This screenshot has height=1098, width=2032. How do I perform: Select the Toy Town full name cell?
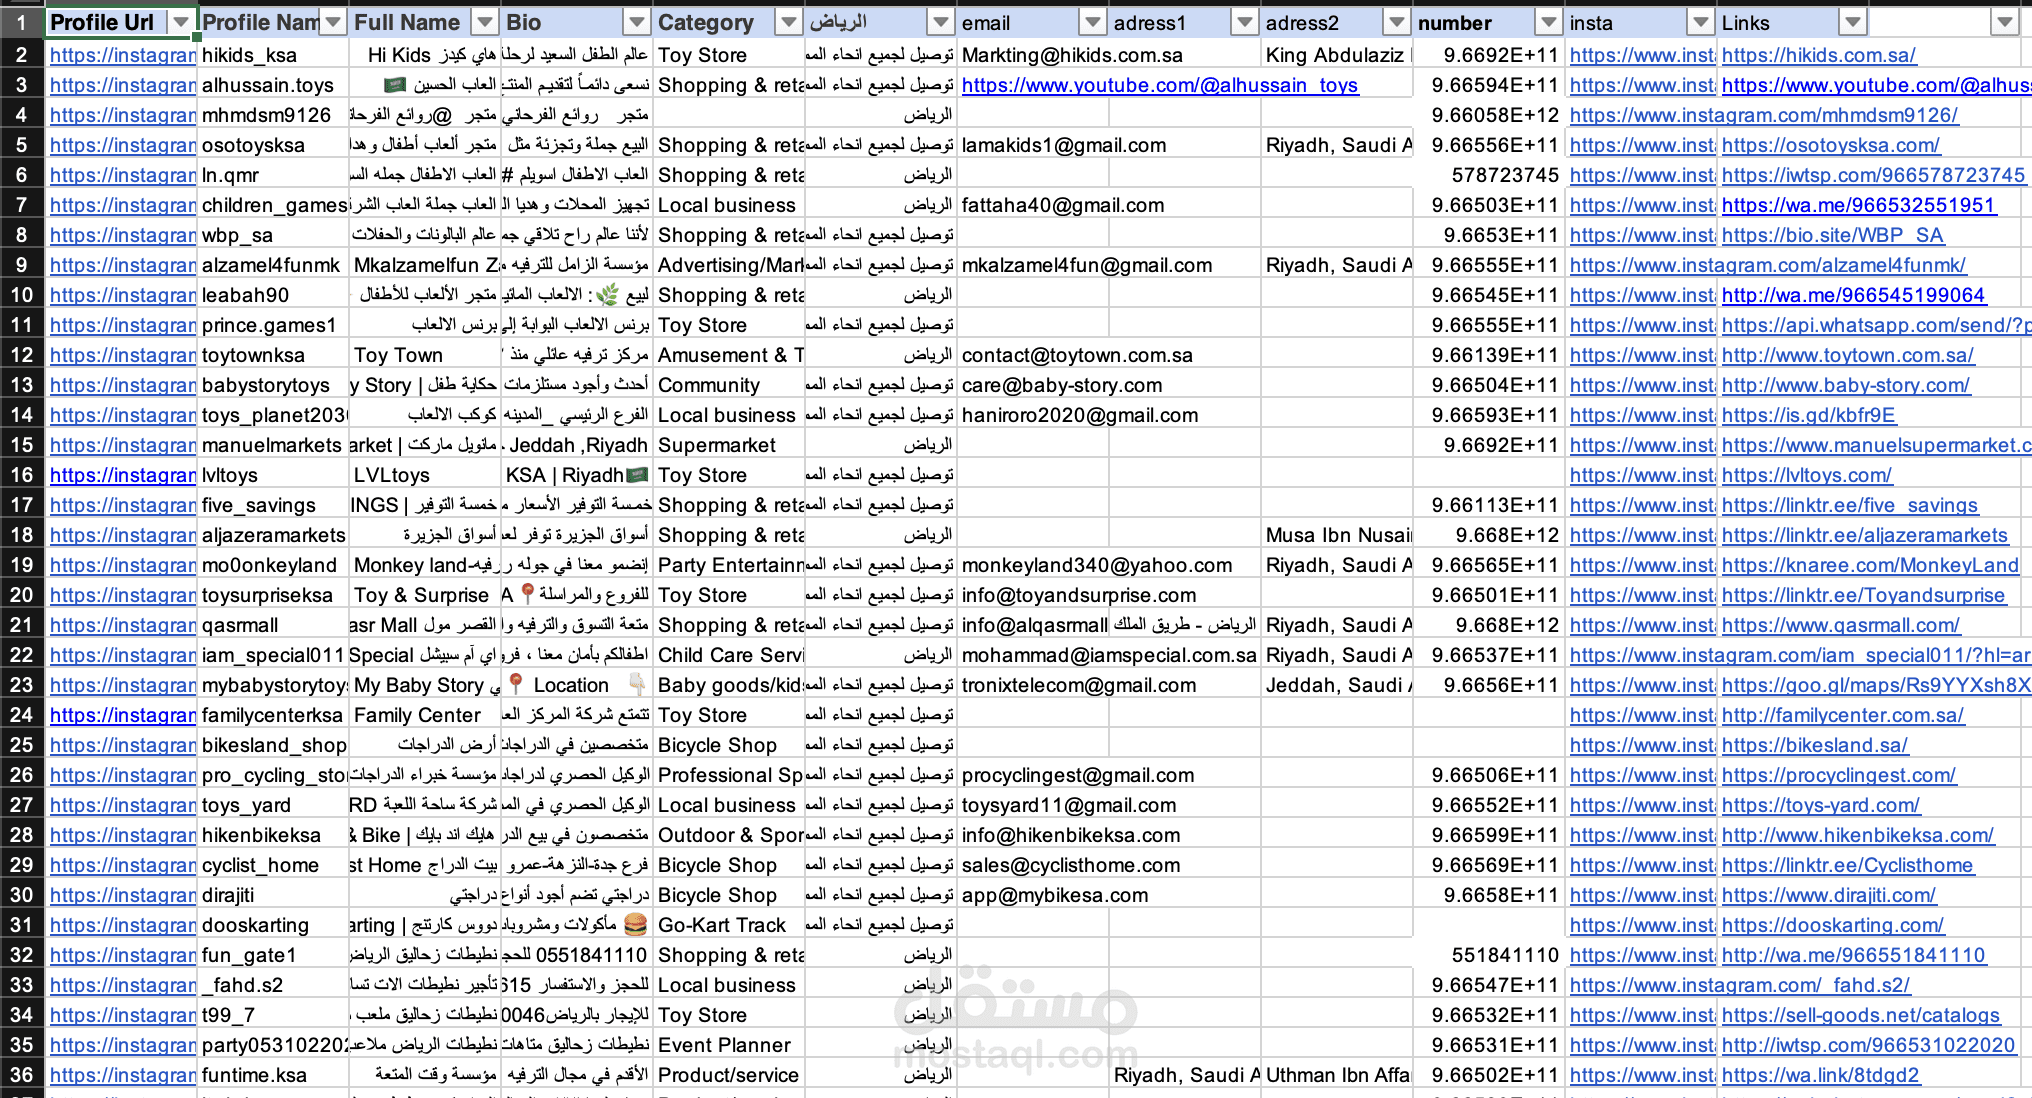point(425,355)
